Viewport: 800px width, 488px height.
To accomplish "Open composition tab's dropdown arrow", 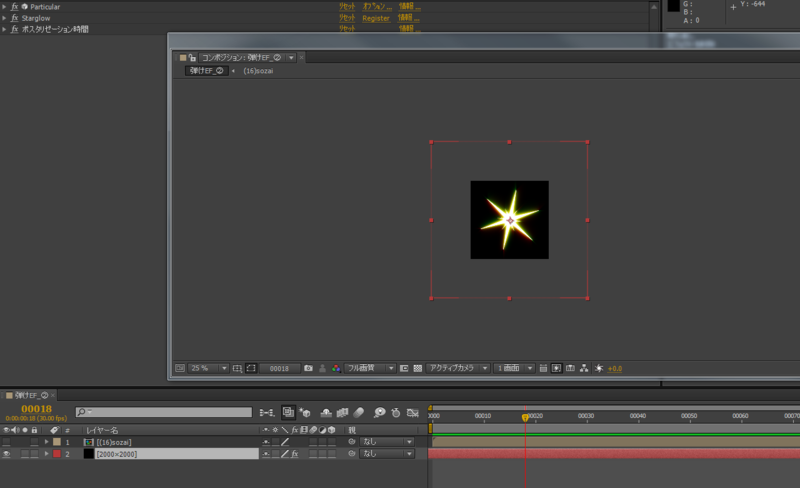I will [291, 58].
